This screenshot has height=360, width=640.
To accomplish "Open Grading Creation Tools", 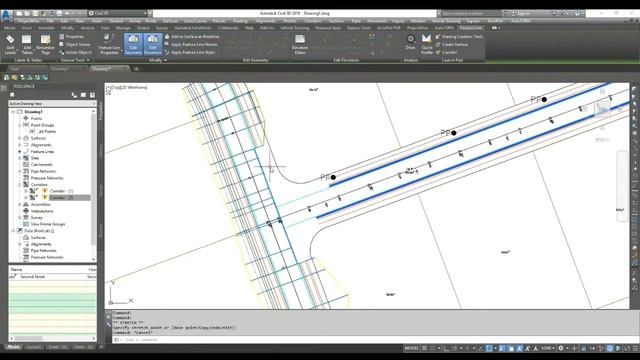I will [459, 37].
